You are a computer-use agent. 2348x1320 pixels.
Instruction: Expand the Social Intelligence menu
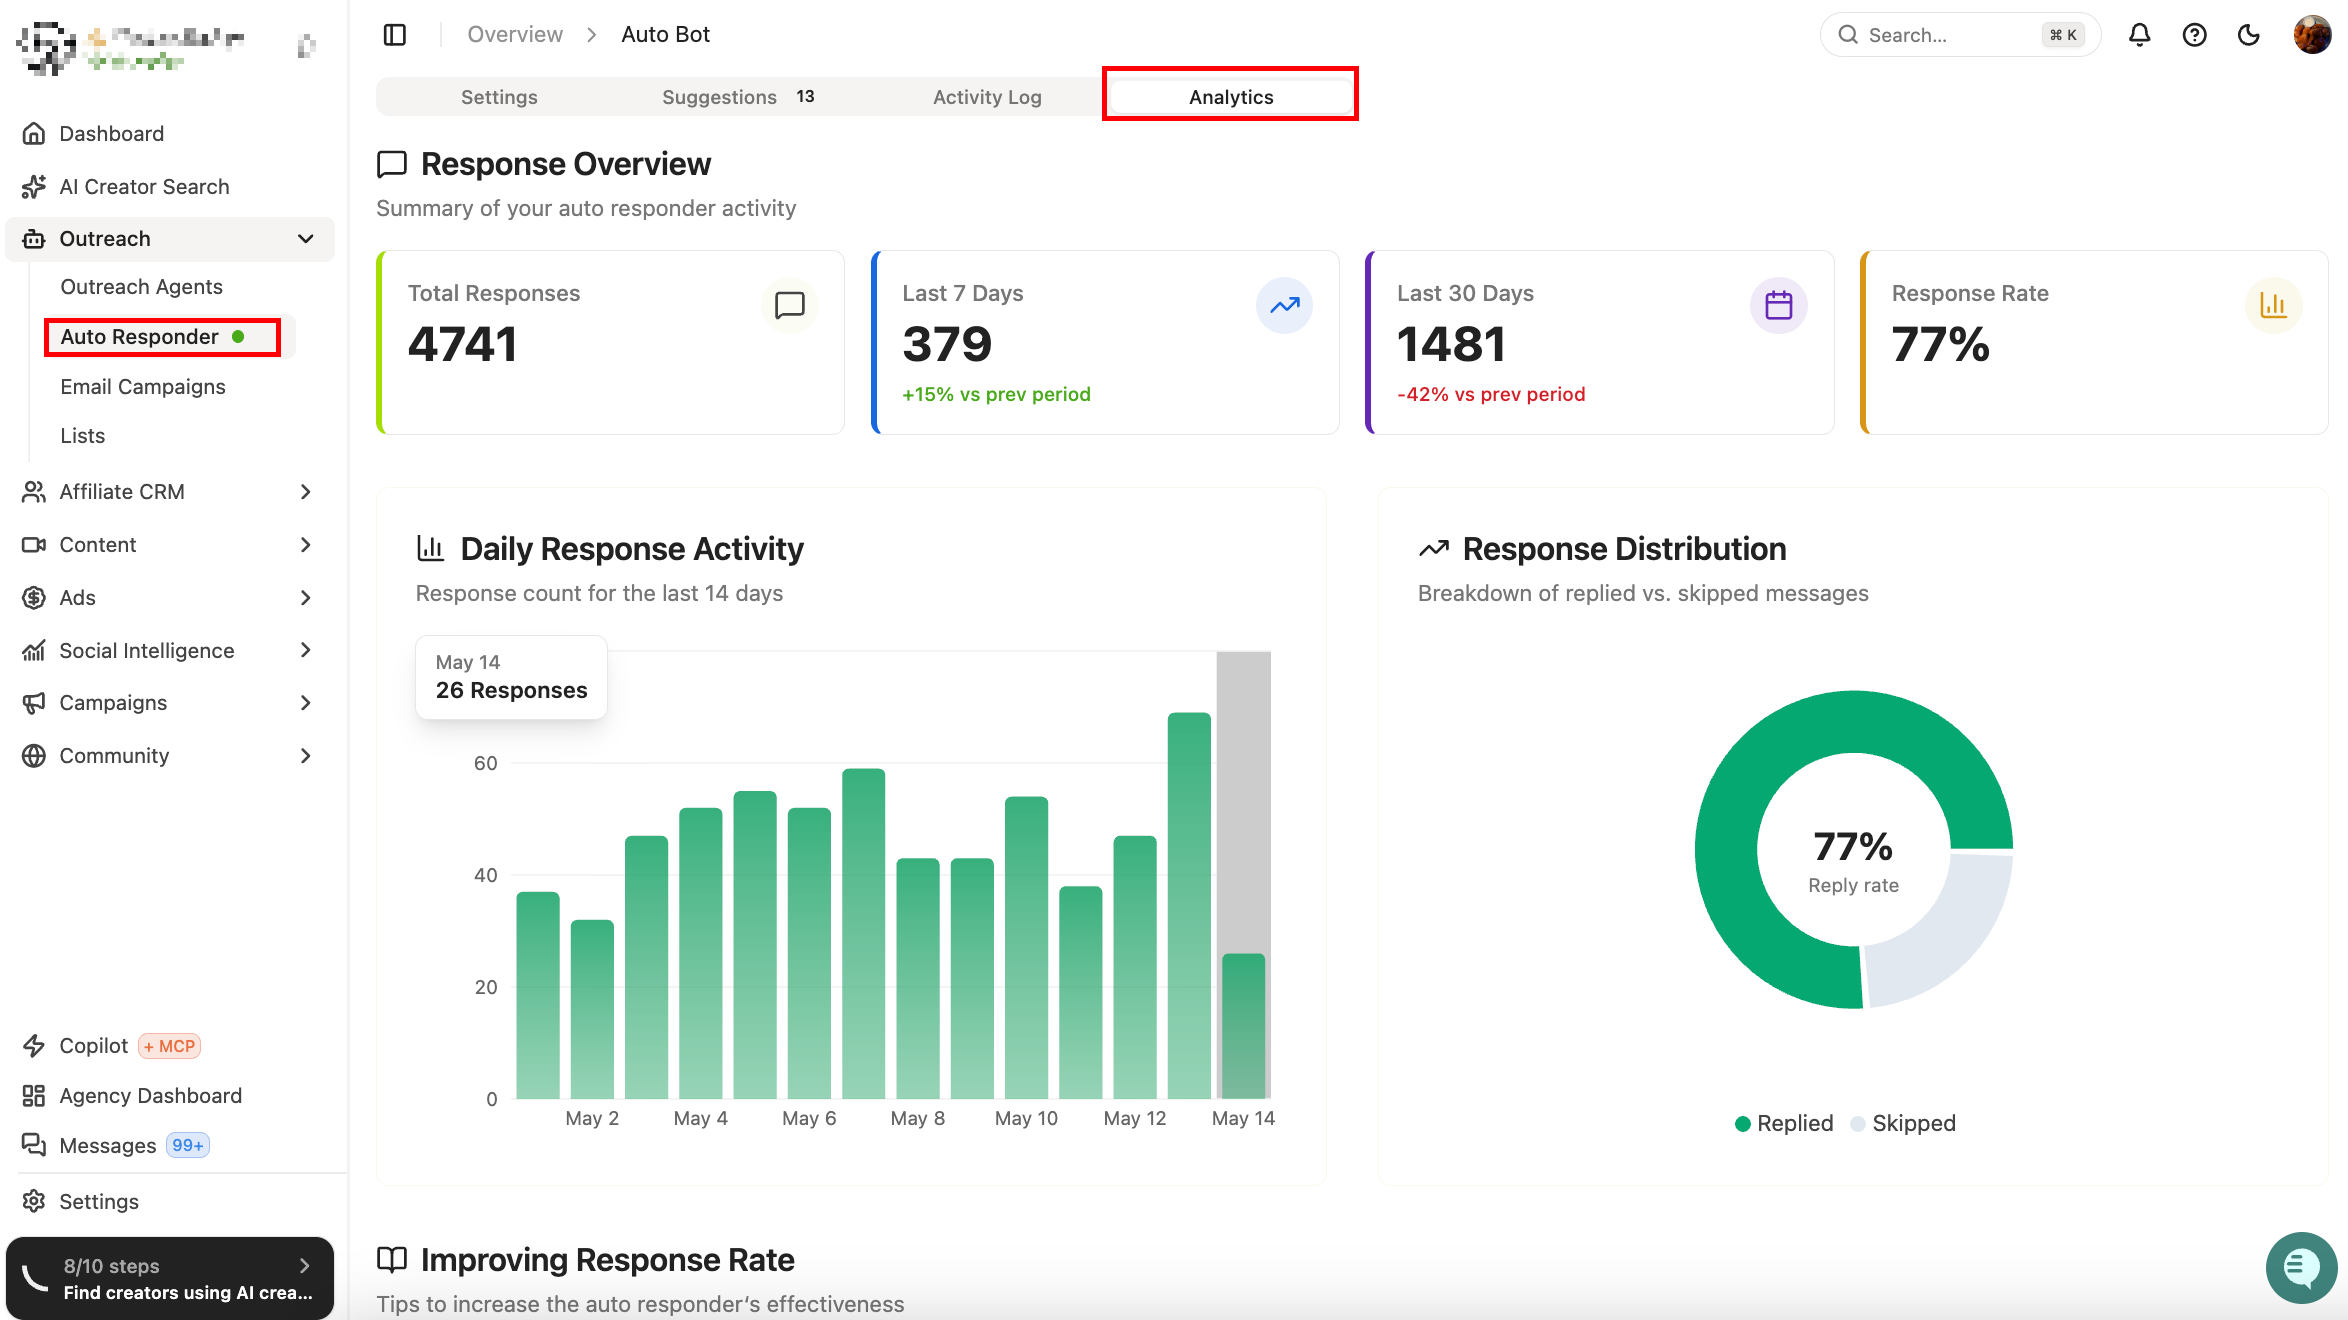[x=170, y=651]
